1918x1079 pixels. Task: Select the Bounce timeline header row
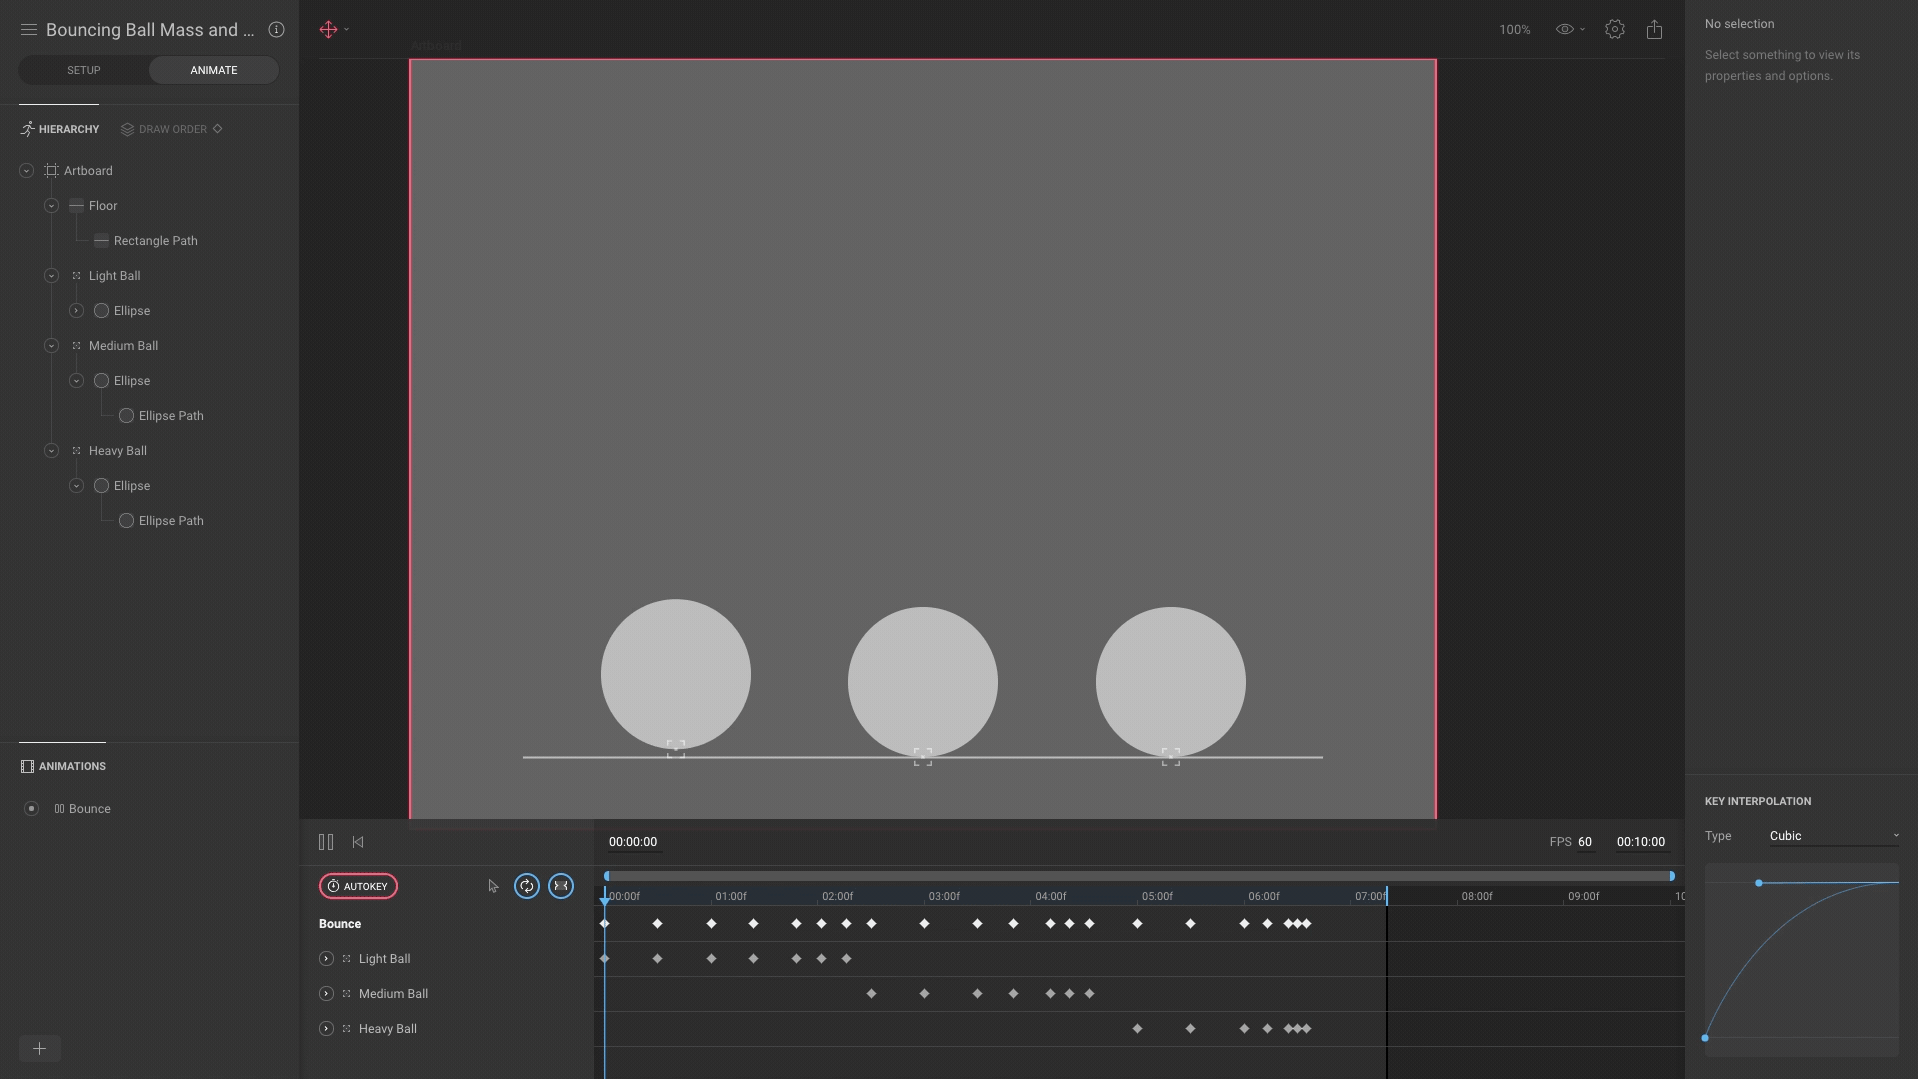[340, 924]
